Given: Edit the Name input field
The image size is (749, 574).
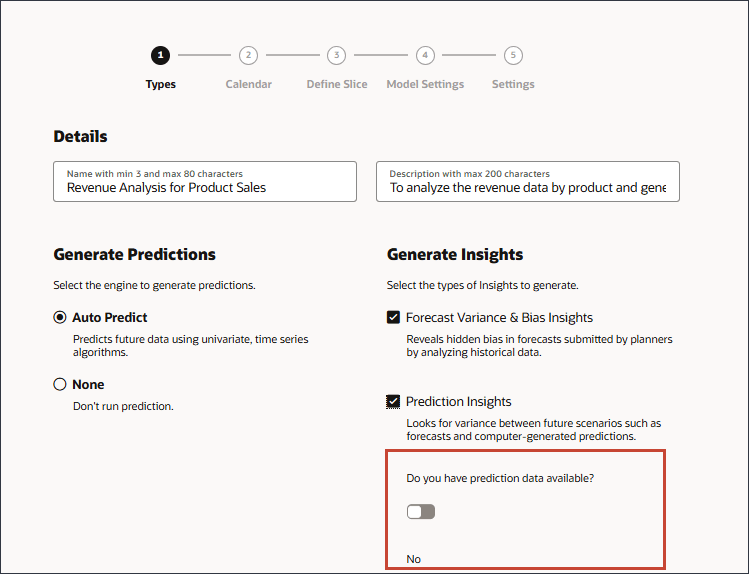Looking at the screenshot, I should tap(205, 187).
